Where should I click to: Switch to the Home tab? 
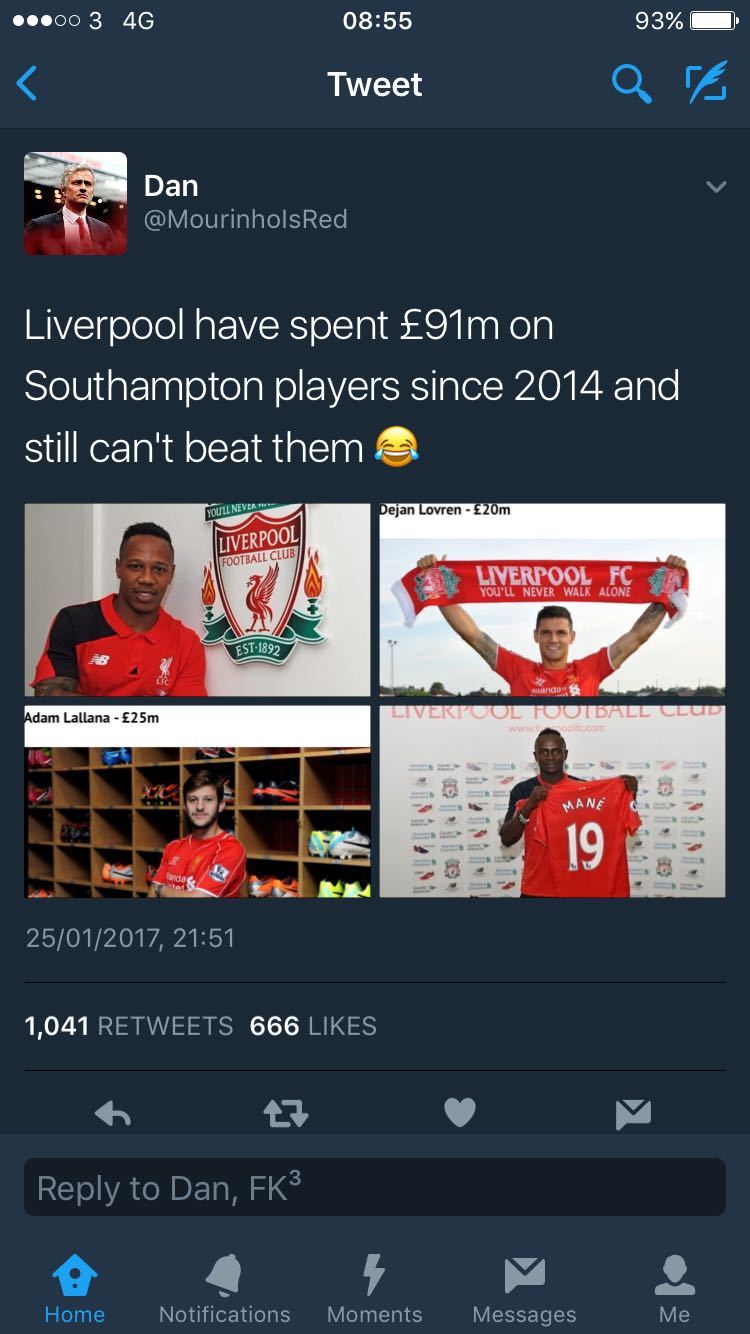click(75, 1290)
